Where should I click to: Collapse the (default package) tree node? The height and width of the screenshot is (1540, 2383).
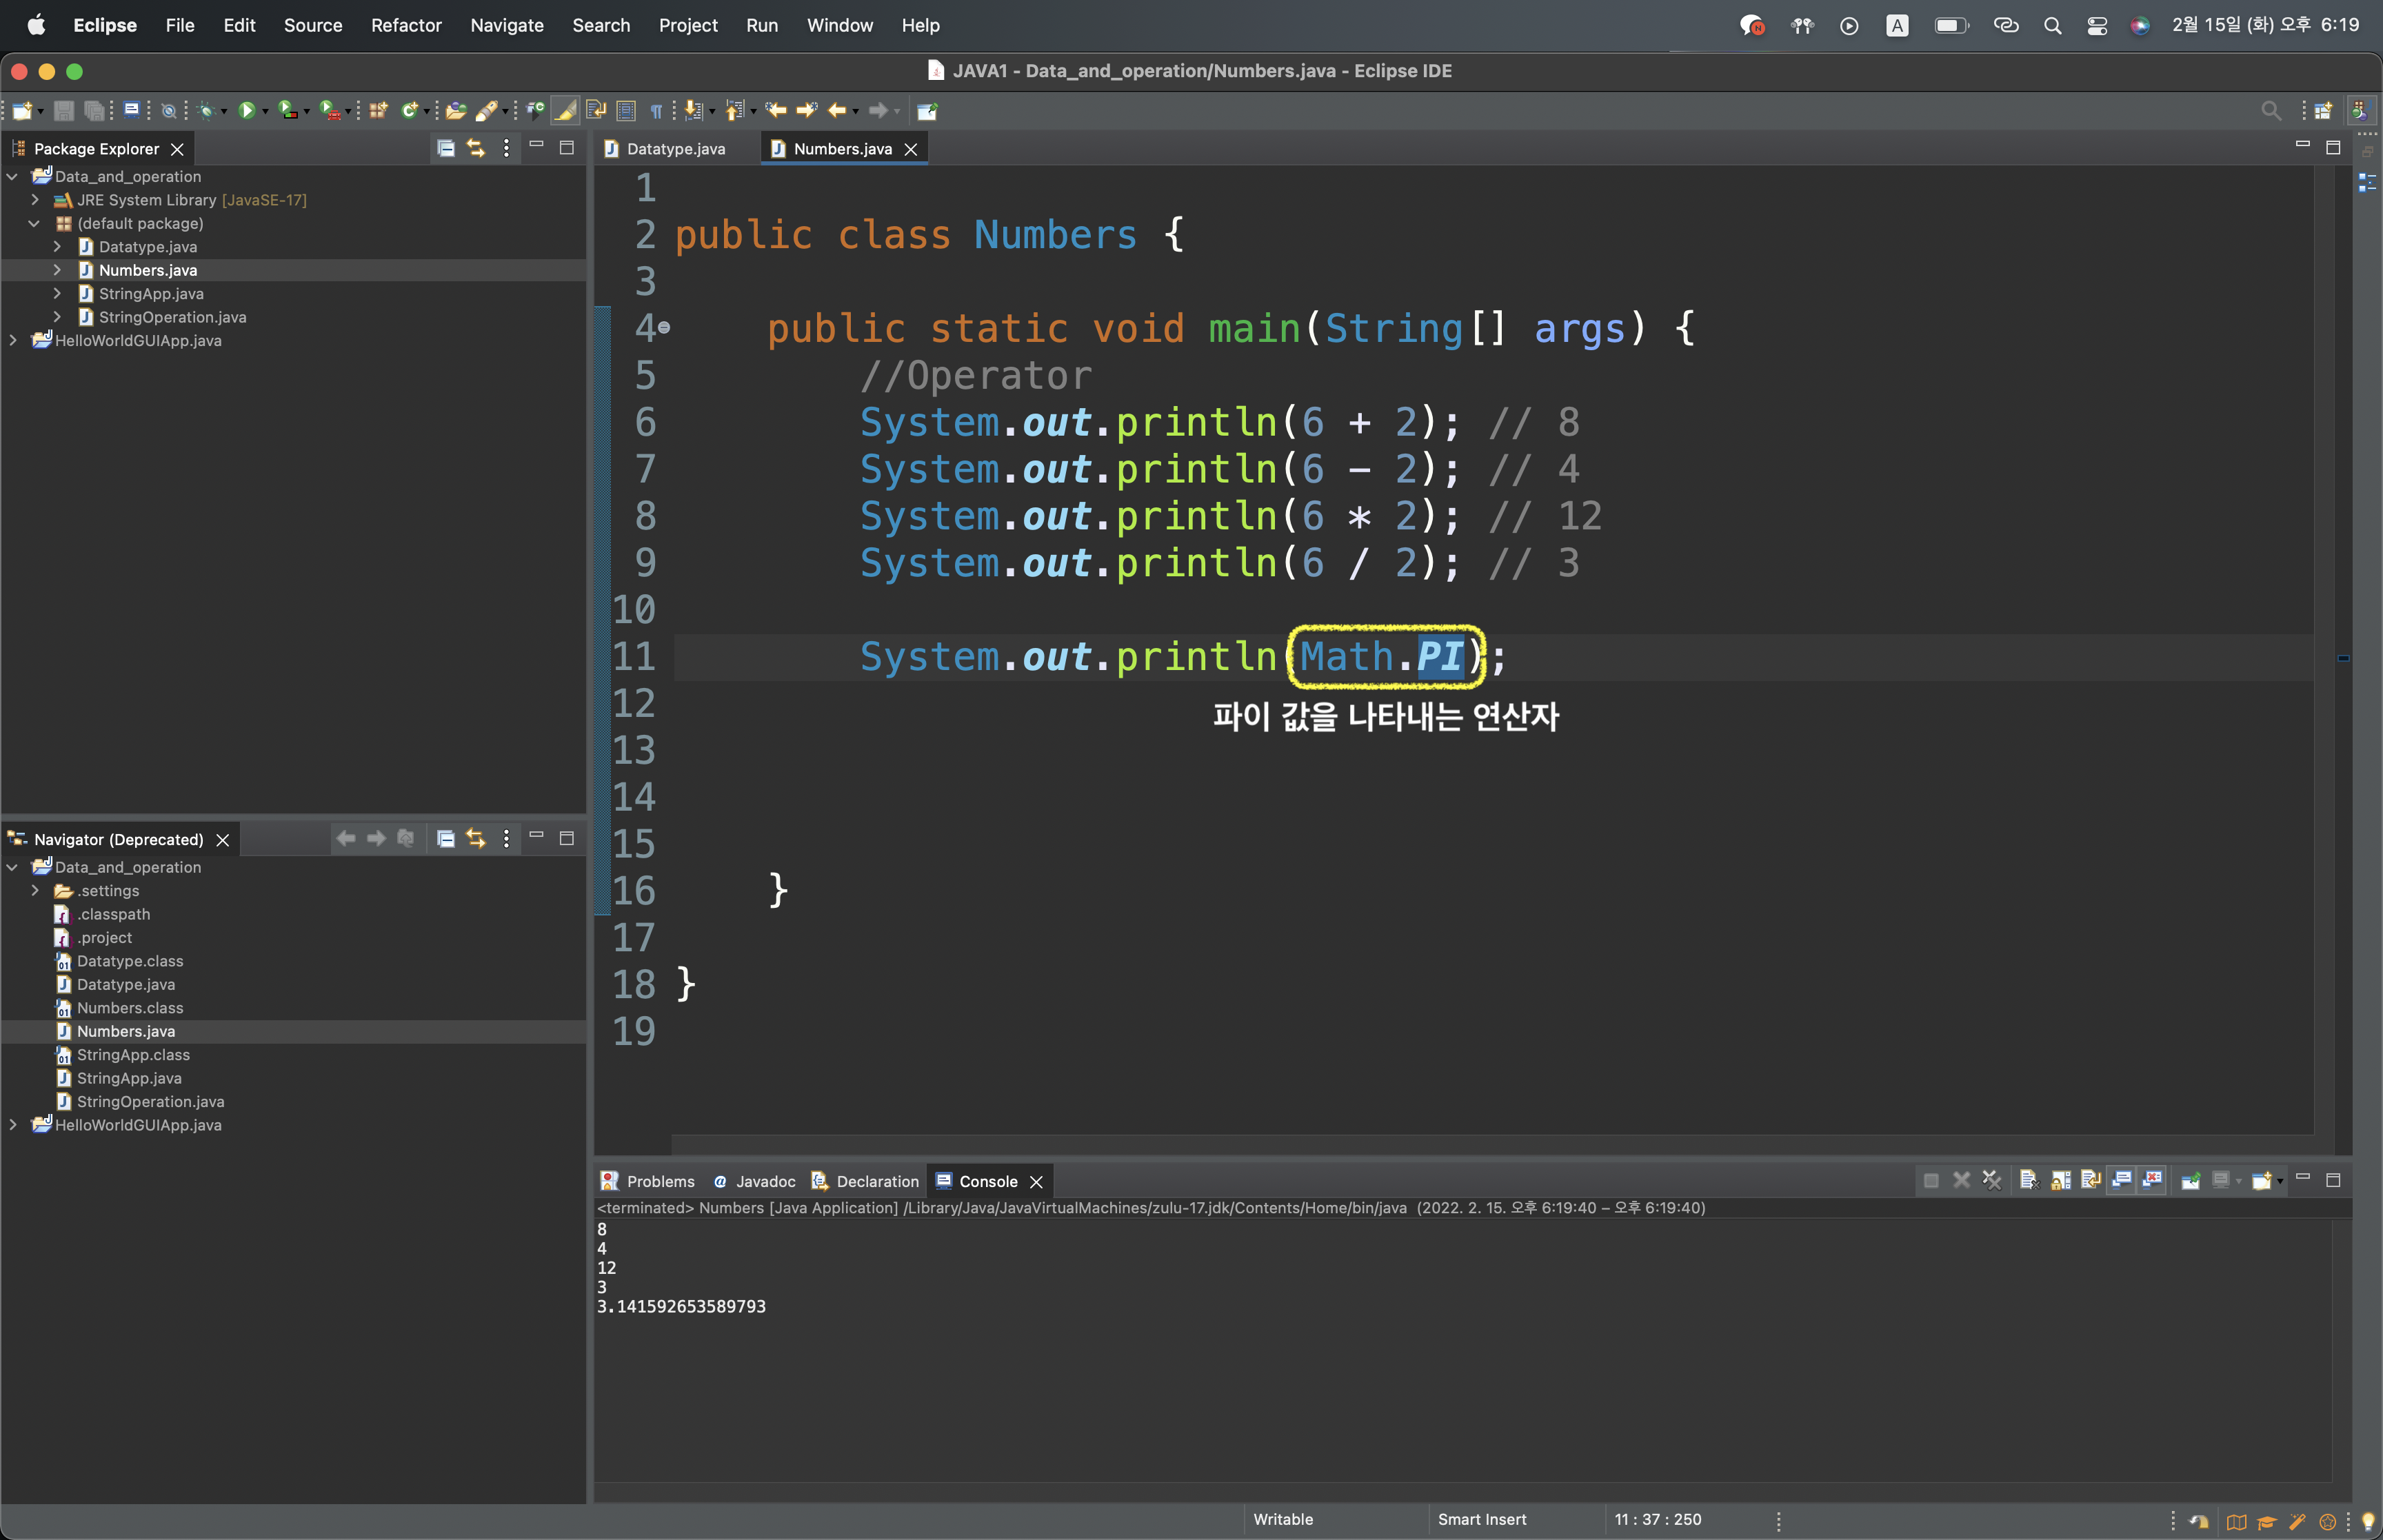(35, 223)
